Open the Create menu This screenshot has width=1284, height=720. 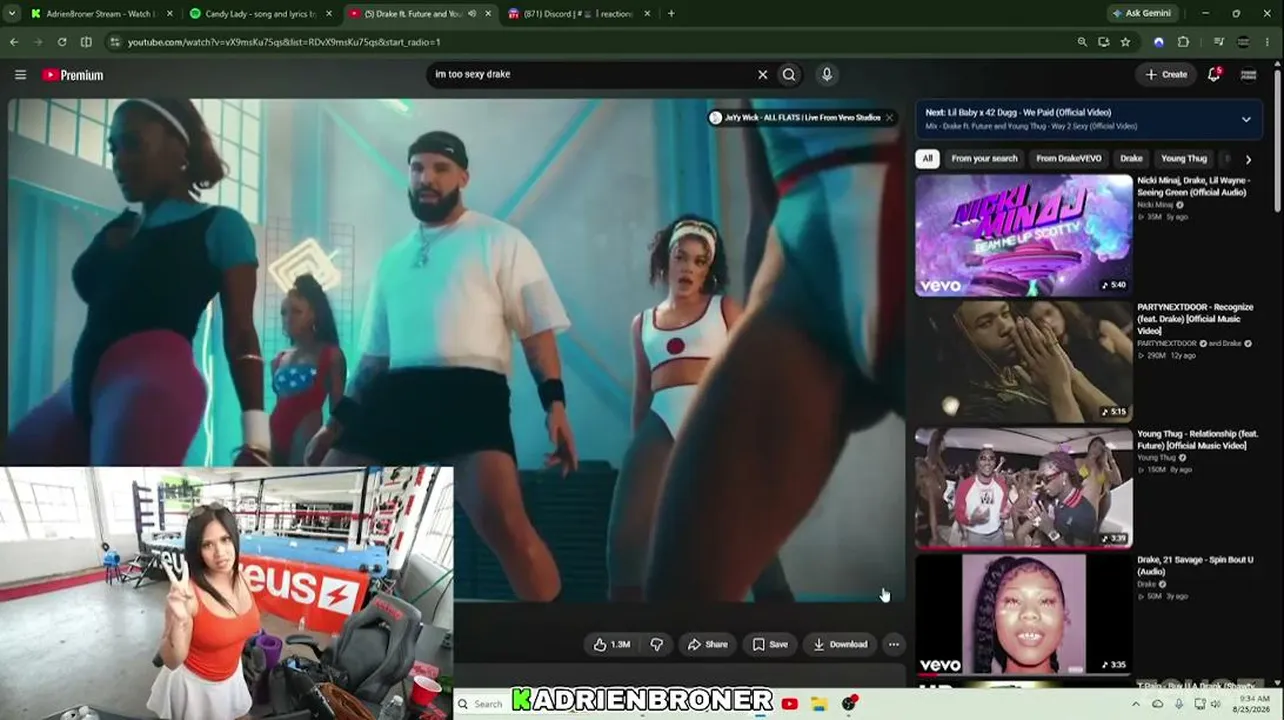1166,75
